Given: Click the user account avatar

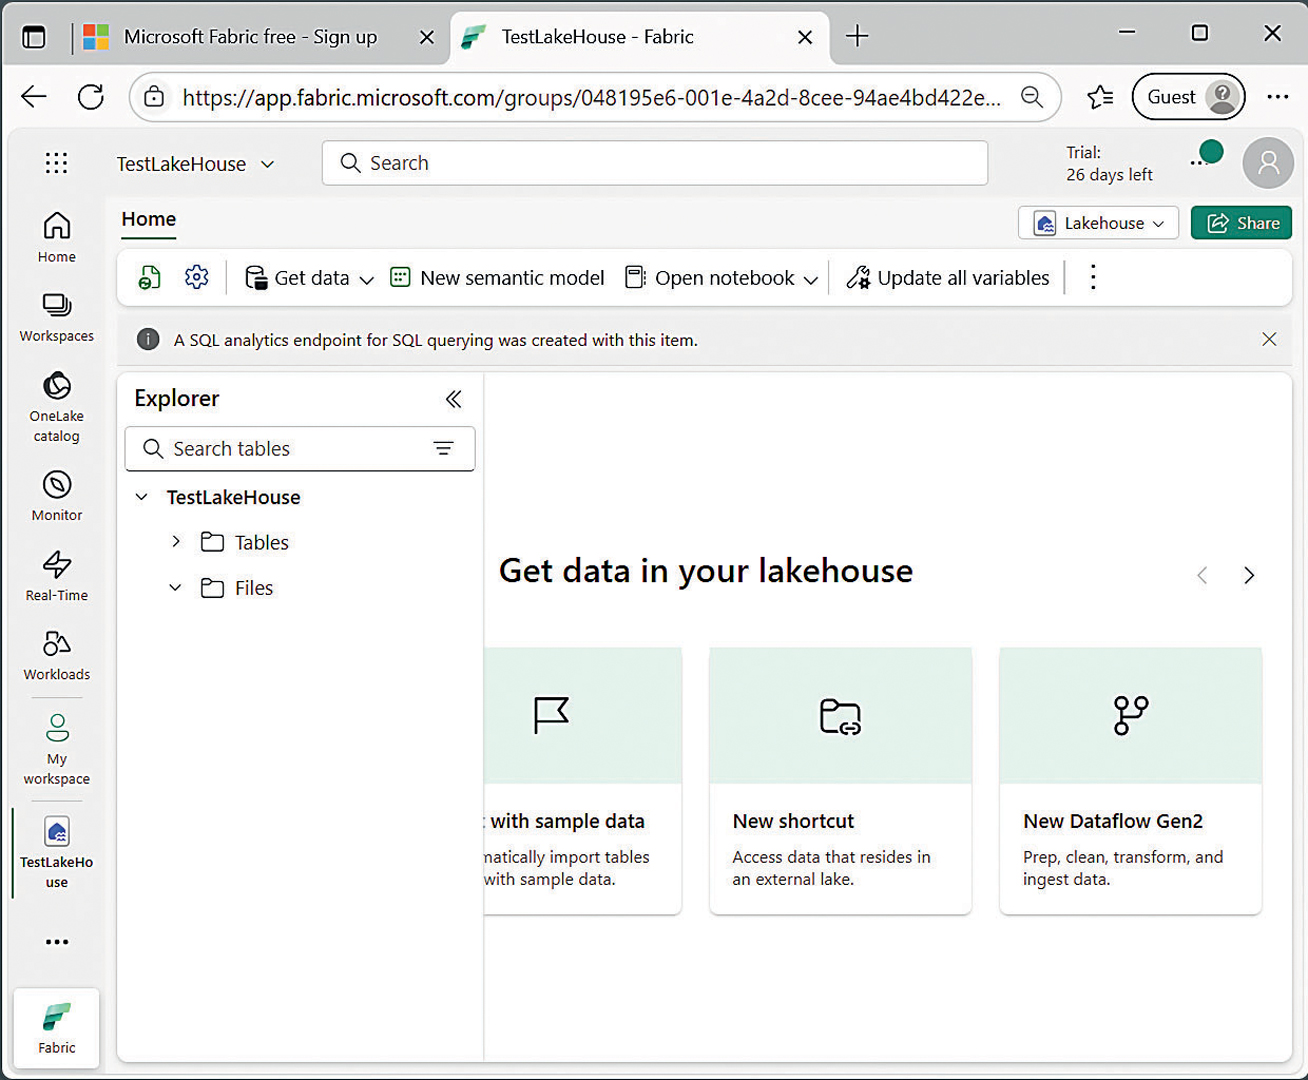Looking at the screenshot, I should (1268, 163).
